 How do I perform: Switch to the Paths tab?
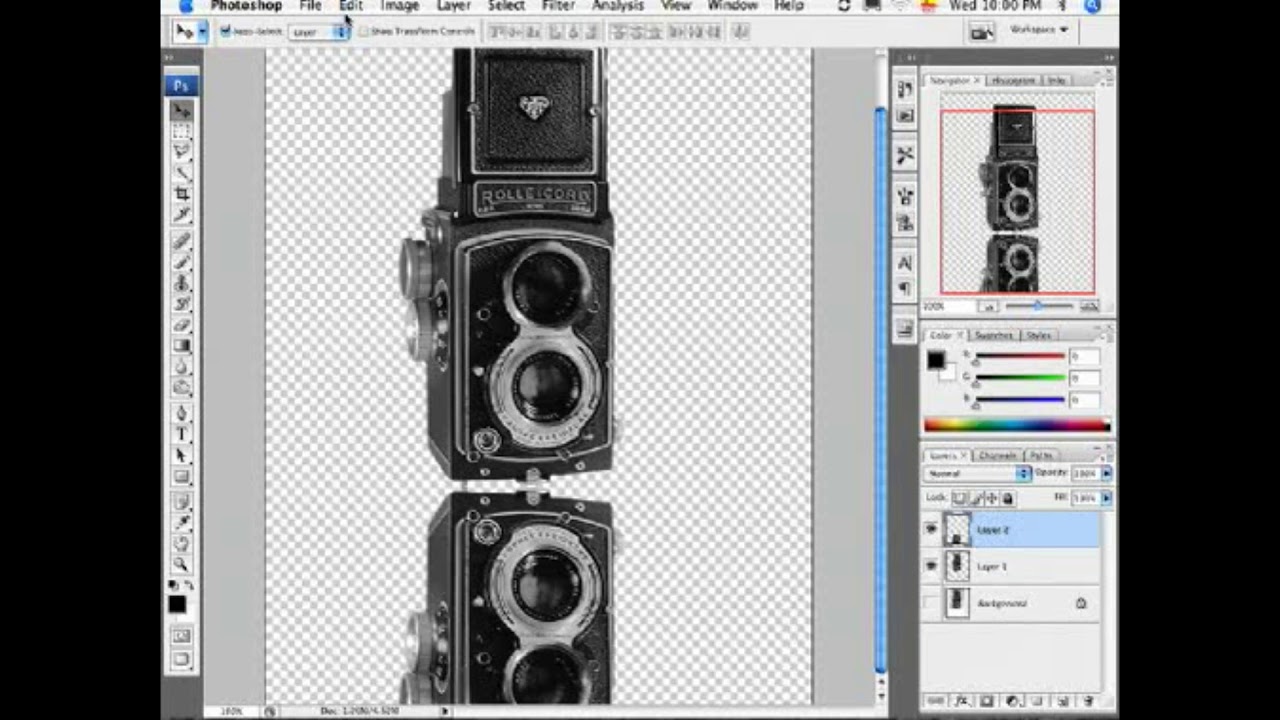coord(1042,455)
